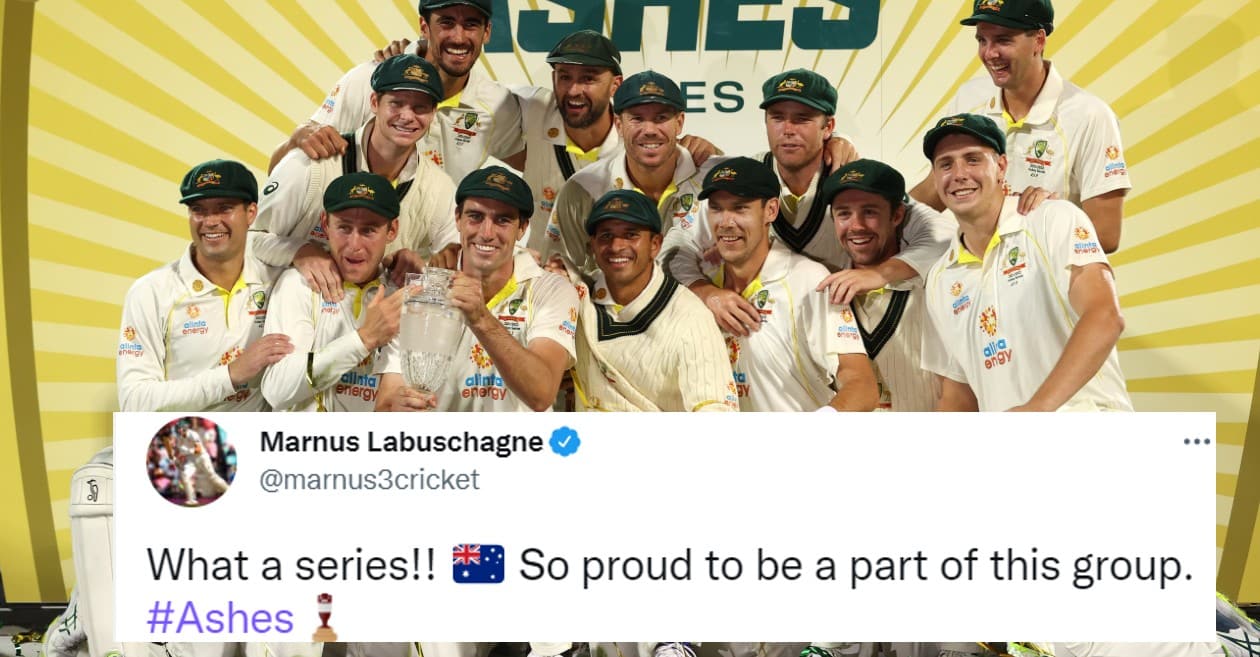Click the Ashes urn emoji after hashtag
The image size is (1260, 657).
coord(324,617)
